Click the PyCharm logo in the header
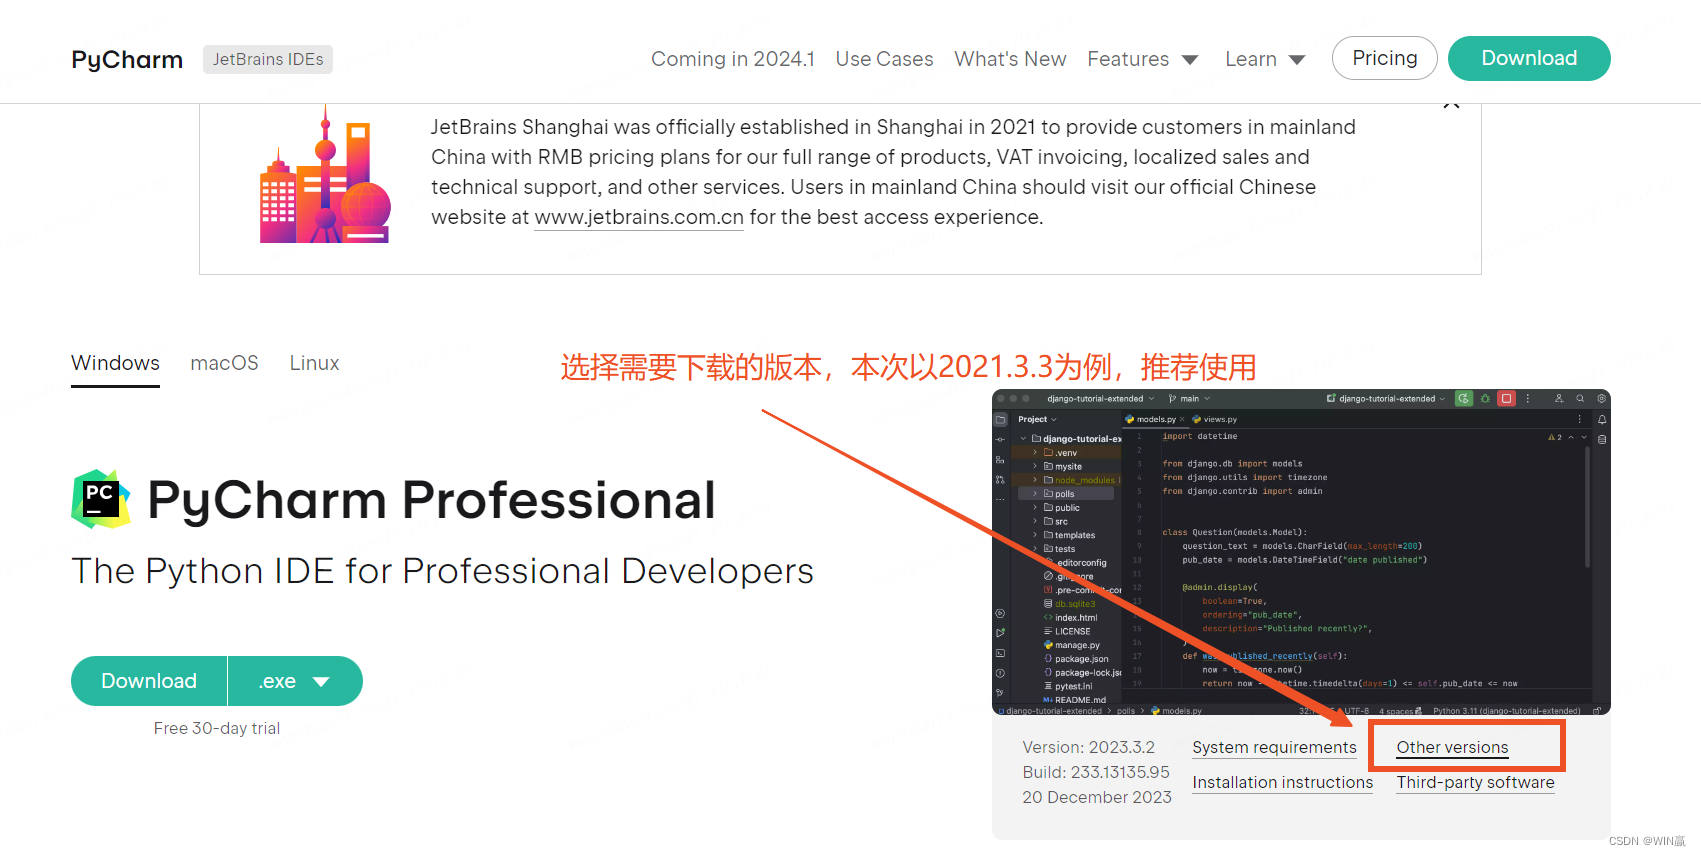The height and width of the screenshot is (856, 1701). (x=127, y=59)
